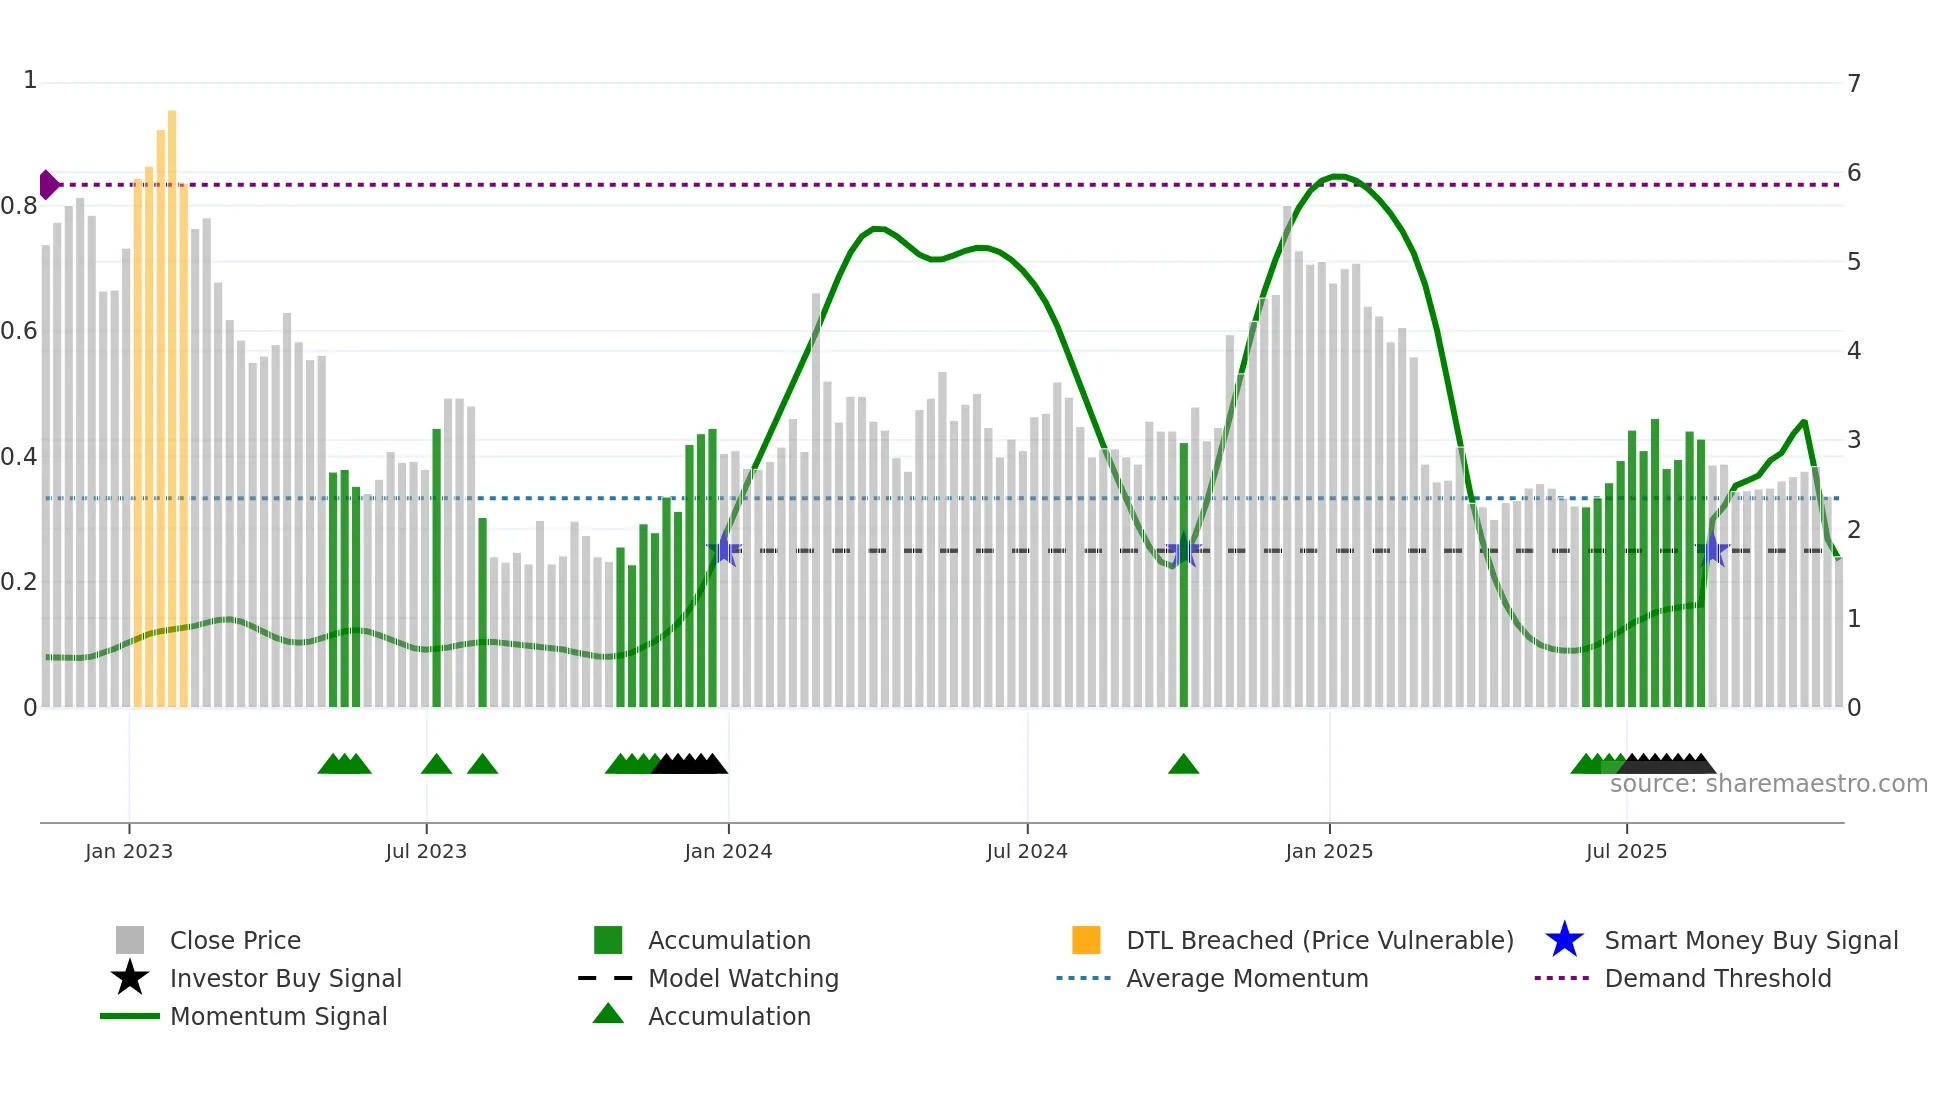Click the dashed Model Watching legend icon
The height and width of the screenshot is (1102, 1960).
point(606,978)
